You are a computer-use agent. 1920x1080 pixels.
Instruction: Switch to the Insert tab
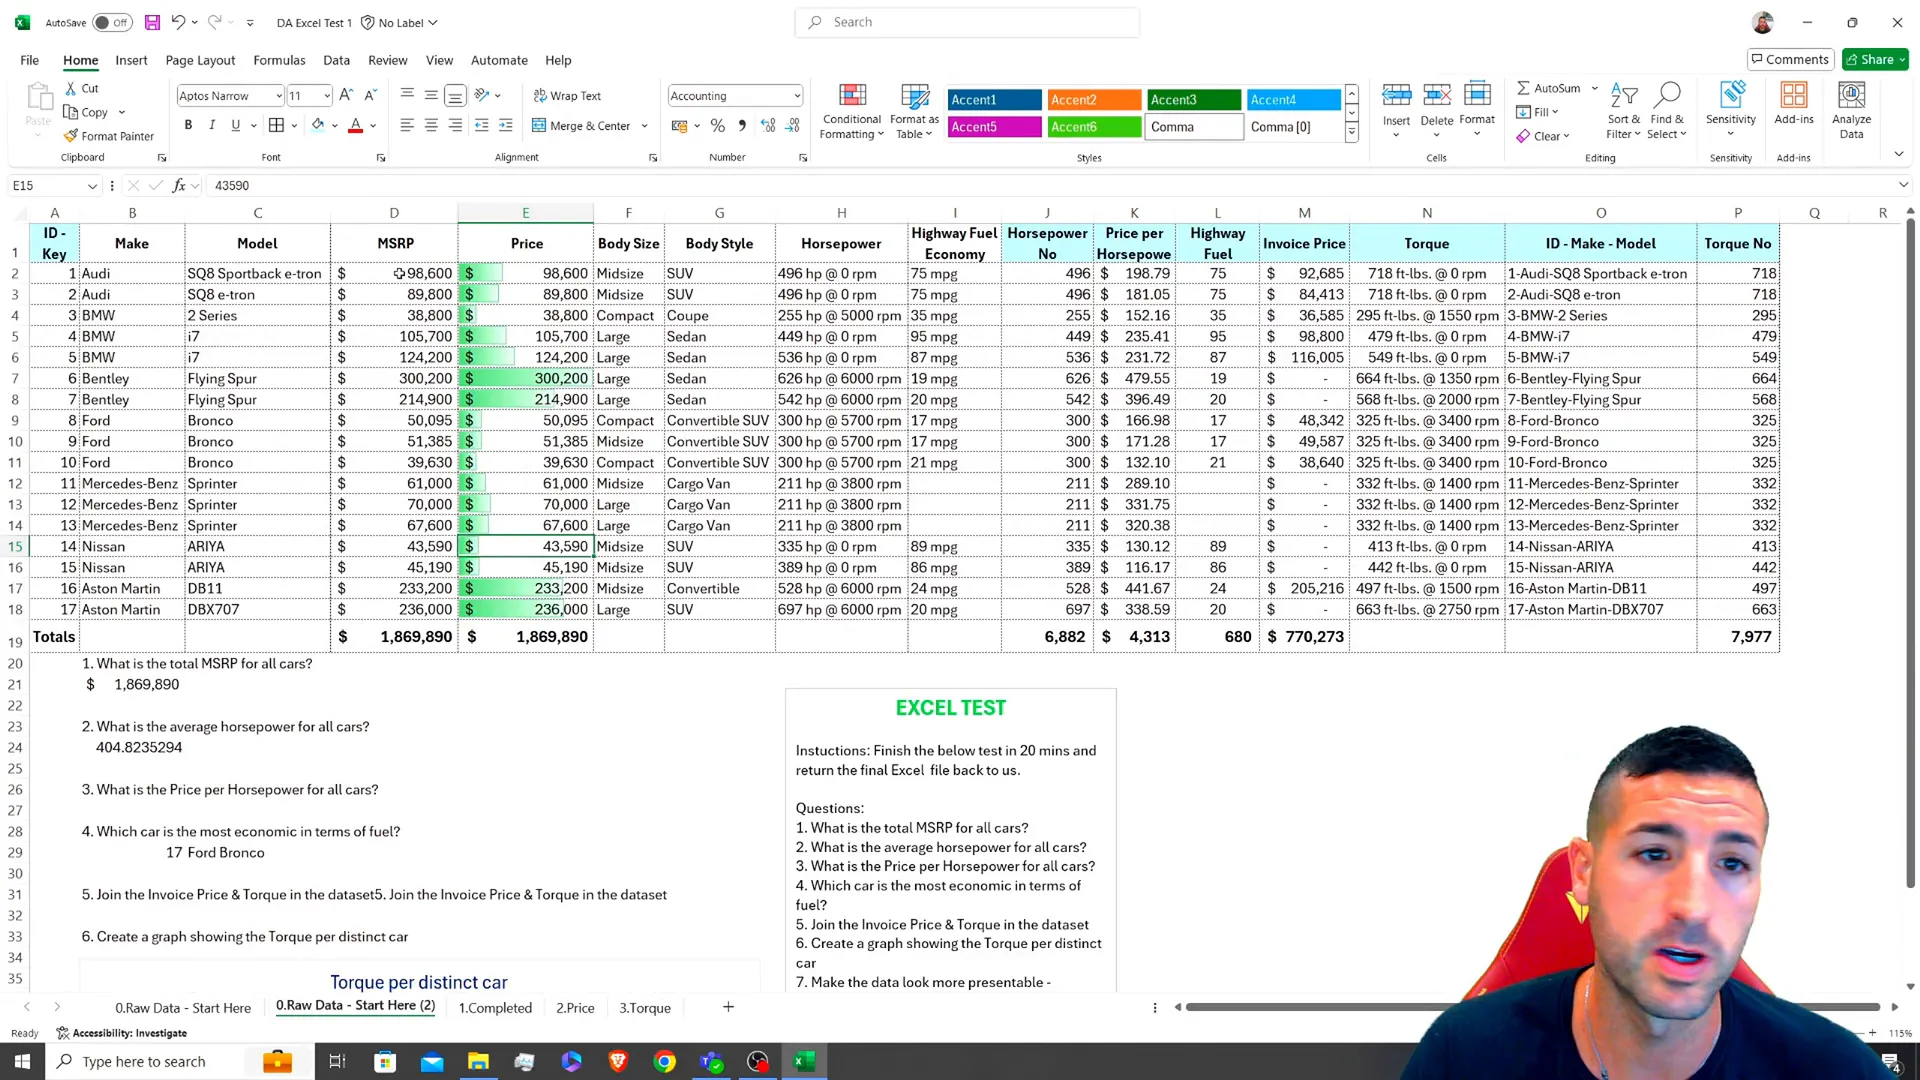pyautogui.click(x=131, y=60)
